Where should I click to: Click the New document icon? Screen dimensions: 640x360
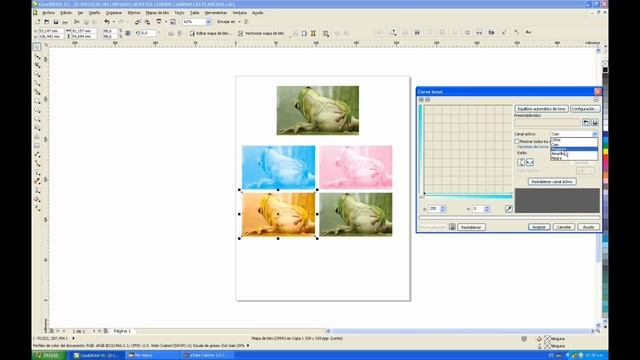[x=38, y=22]
